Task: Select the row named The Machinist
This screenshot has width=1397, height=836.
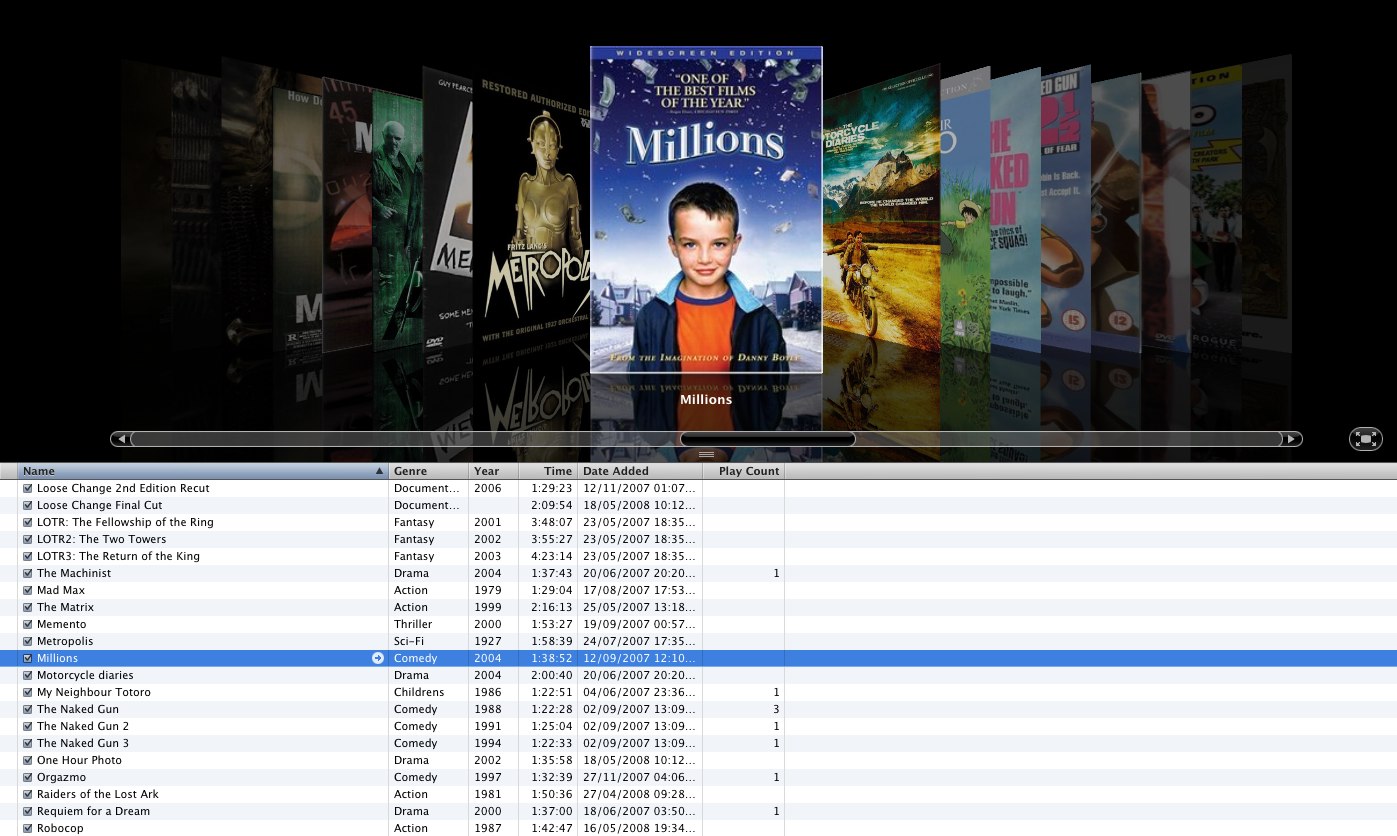Action: point(698,573)
